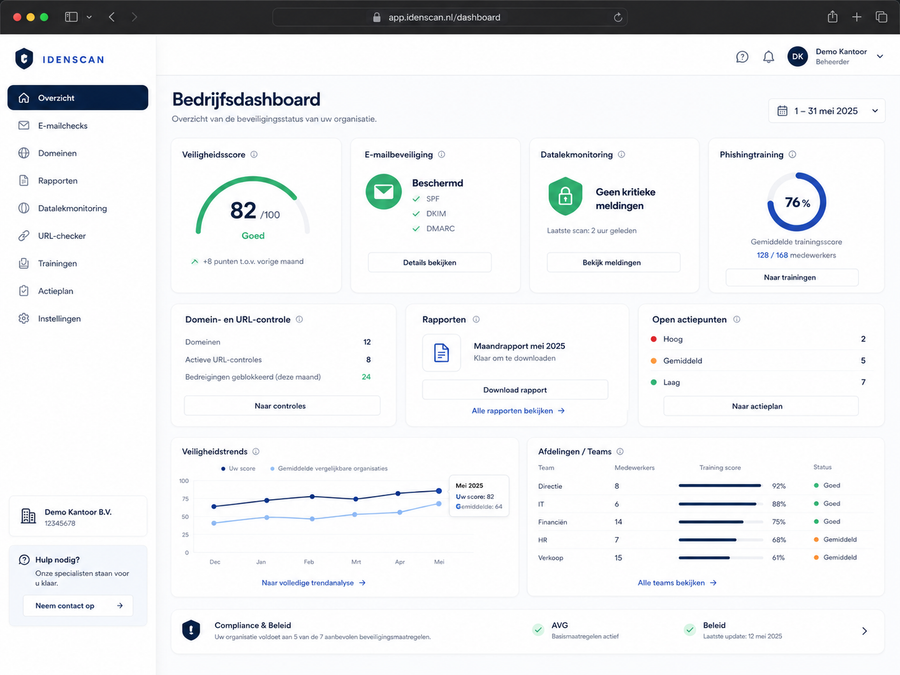This screenshot has height=675, width=900.
Task: Open Safari sidebar toggle icon
Action: tap(71, 17)
